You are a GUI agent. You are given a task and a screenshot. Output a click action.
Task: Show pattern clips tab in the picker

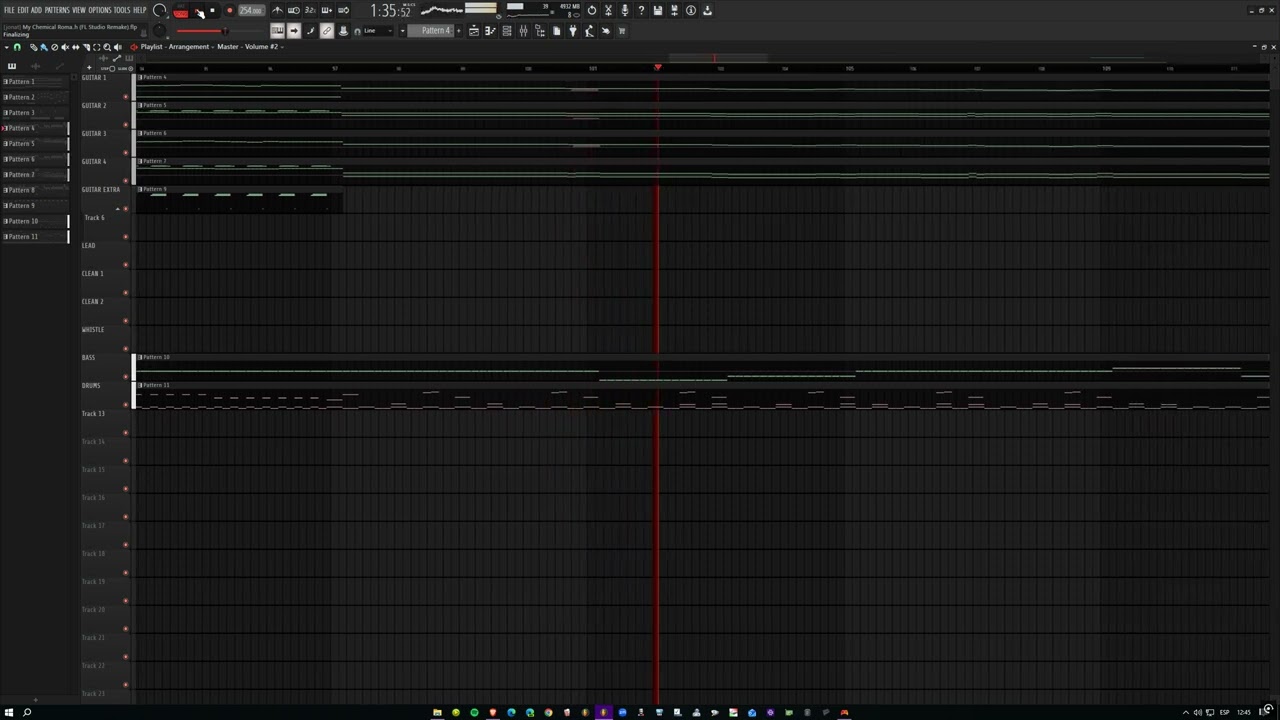point(12,66)
